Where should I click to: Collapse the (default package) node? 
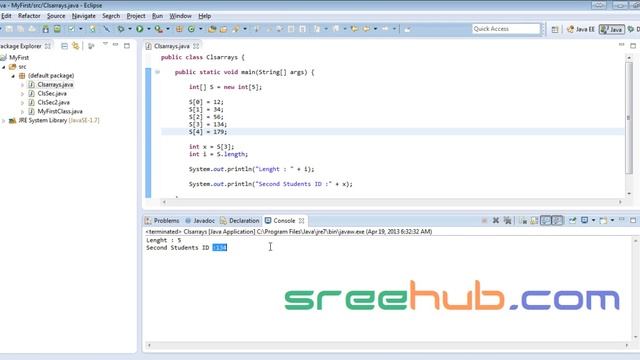[13, 76]
